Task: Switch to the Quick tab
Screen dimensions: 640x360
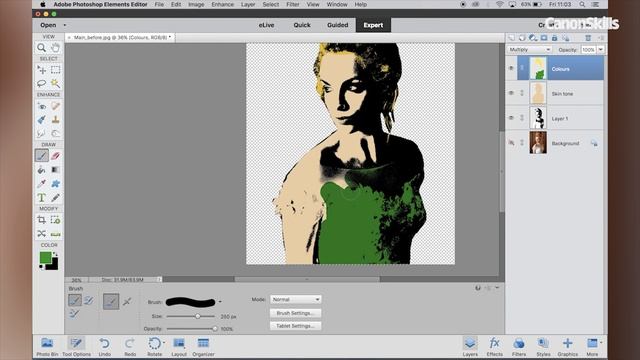Action: click(x=302, y=25)
